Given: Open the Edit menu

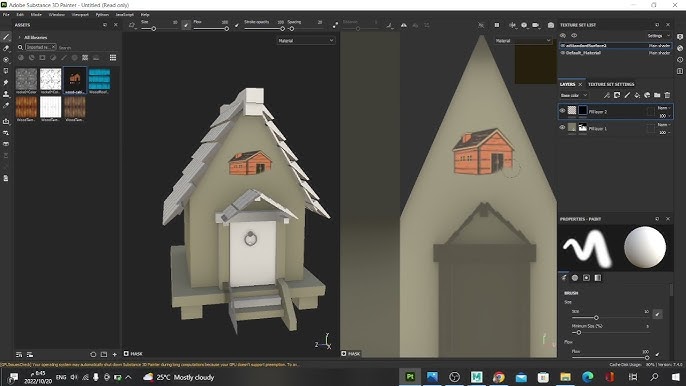Looking at the screenshot, I should click(x=20, y=14).
